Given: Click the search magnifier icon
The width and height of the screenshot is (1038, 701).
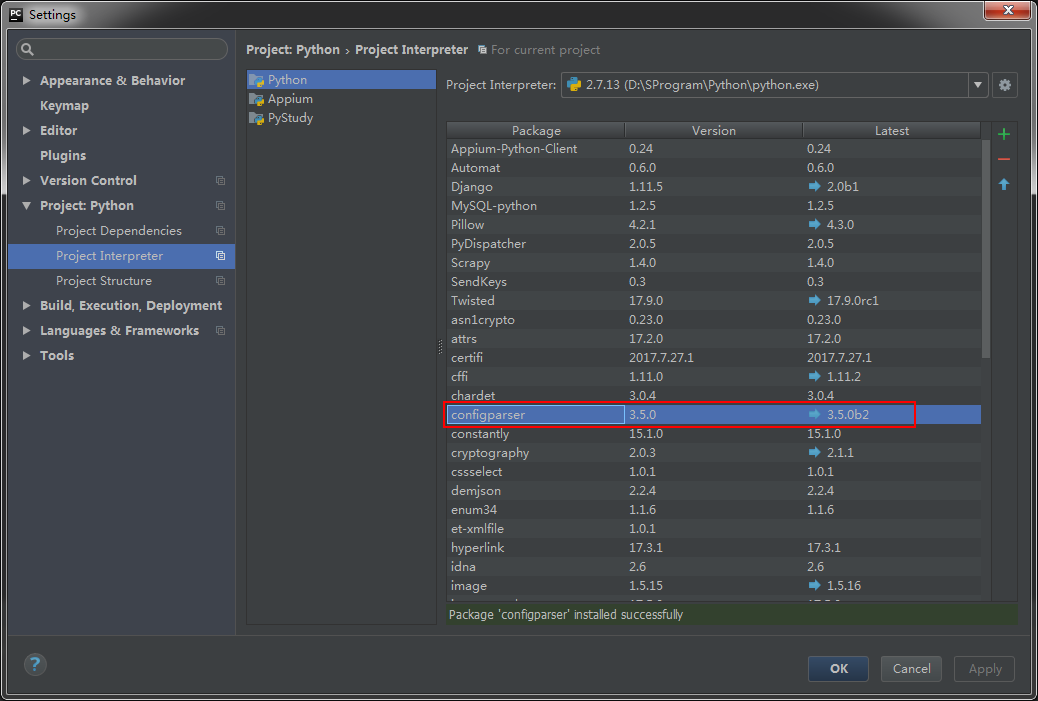Looking at the screenshot, I should (x=28, y=49).
